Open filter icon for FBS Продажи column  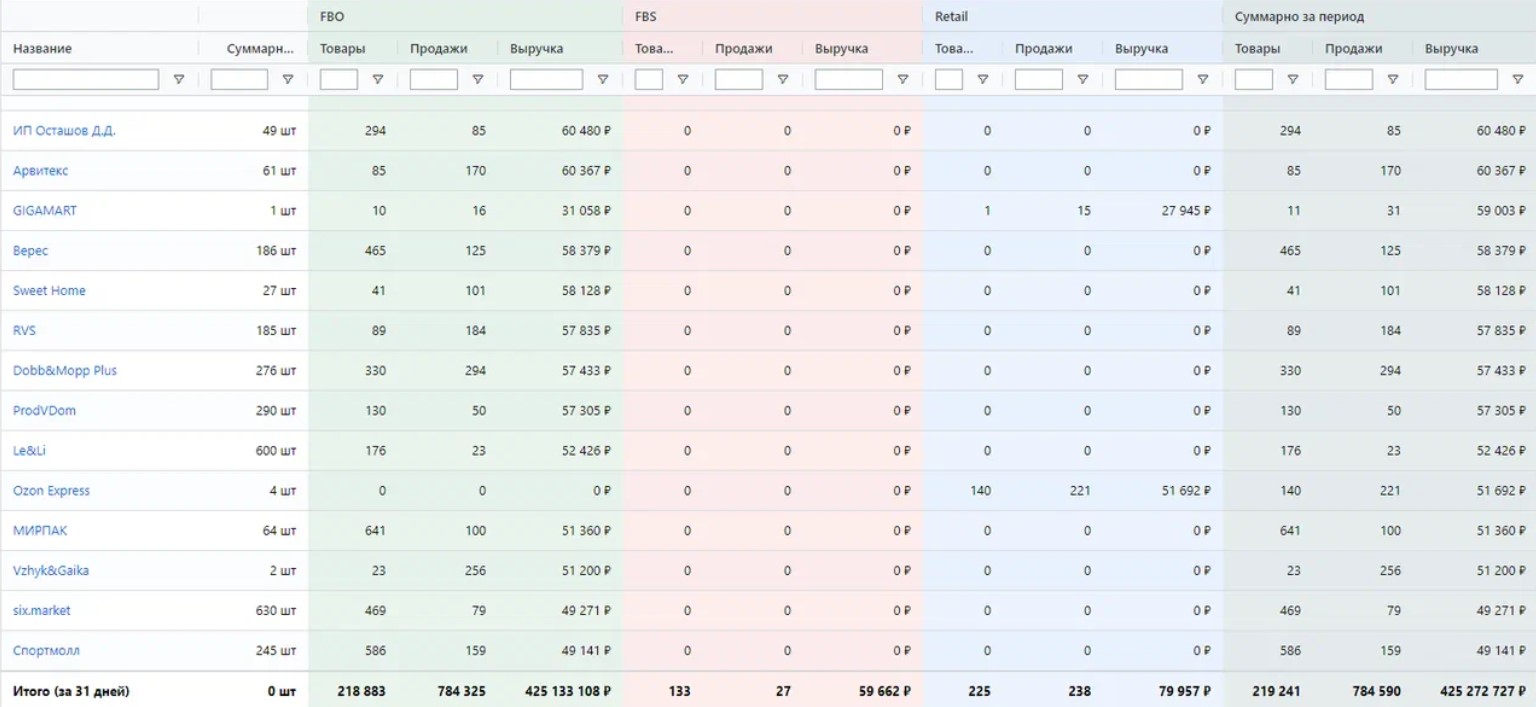coord(783,80)
